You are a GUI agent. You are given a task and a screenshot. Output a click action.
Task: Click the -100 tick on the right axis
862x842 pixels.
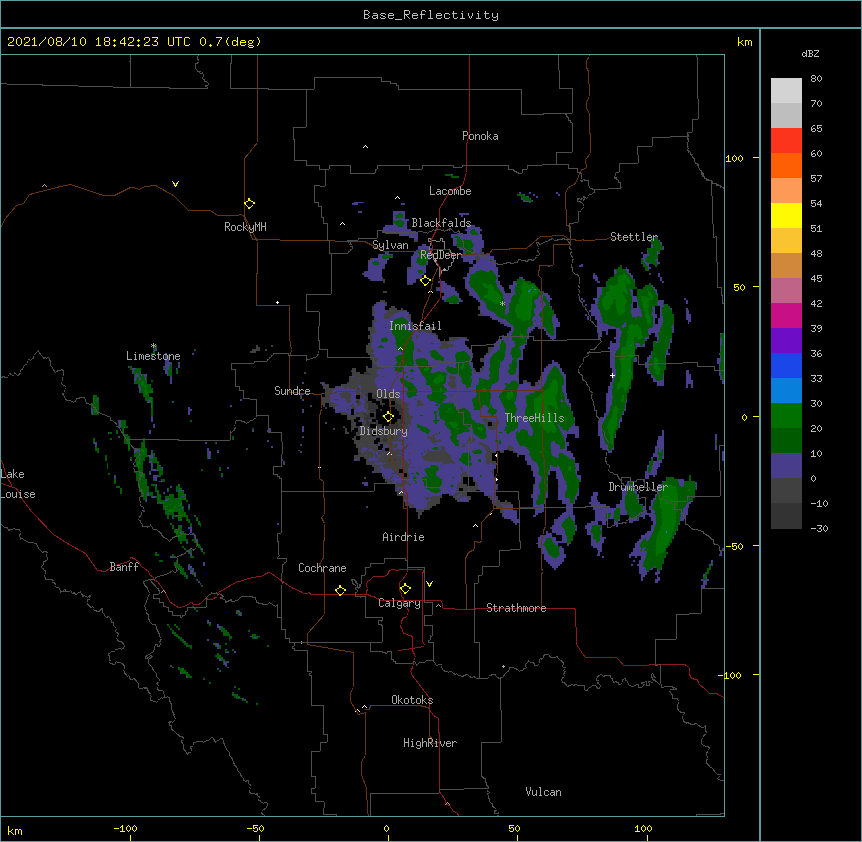pos(730,675)
